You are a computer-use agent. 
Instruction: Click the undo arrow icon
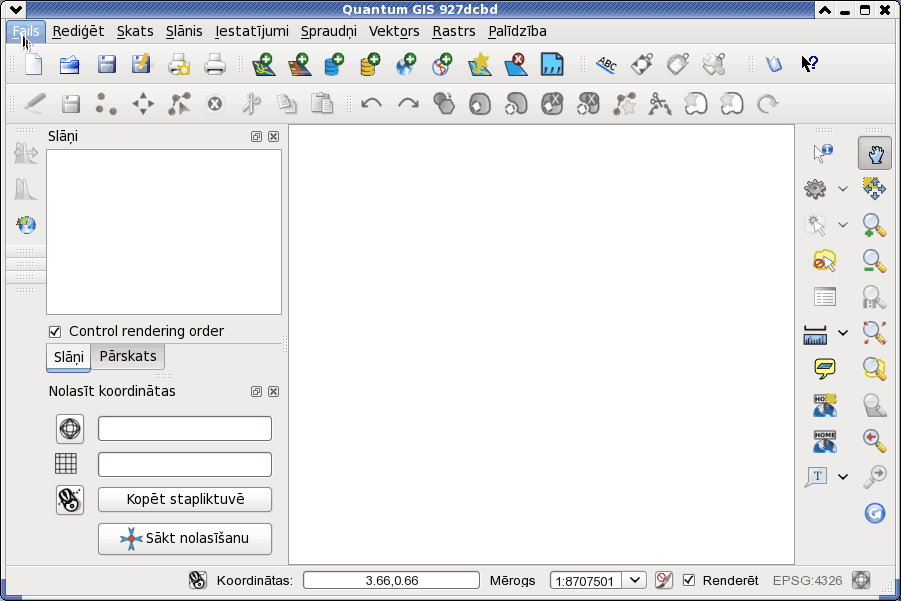[371, 104]
